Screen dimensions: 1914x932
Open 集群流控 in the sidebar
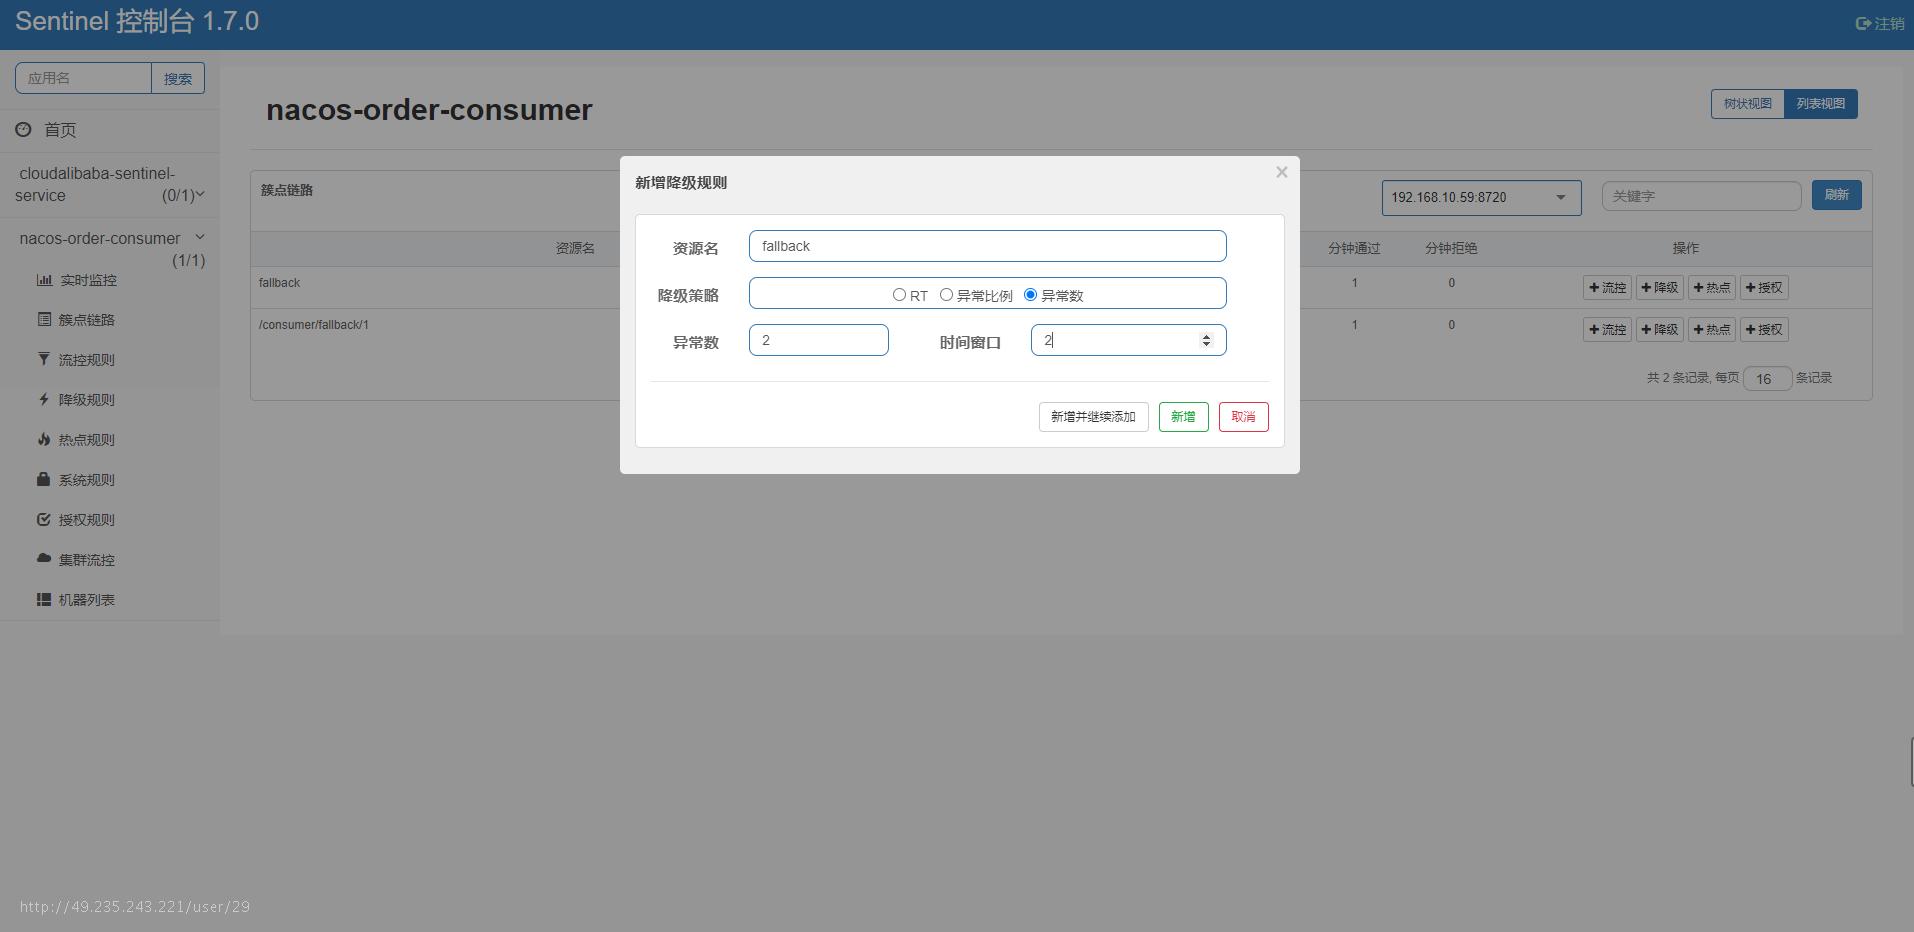tap(86, 560)
